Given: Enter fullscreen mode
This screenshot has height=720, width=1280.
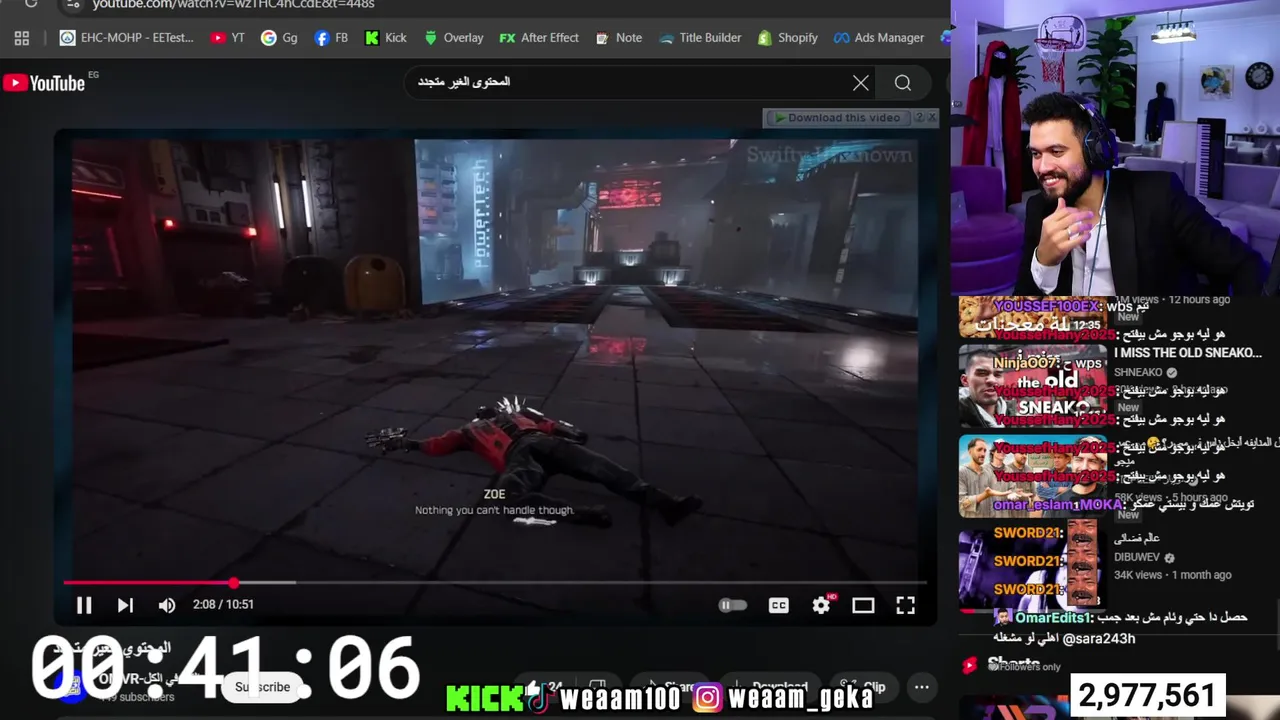Looking at the screenshot, I should pos(905,605).
